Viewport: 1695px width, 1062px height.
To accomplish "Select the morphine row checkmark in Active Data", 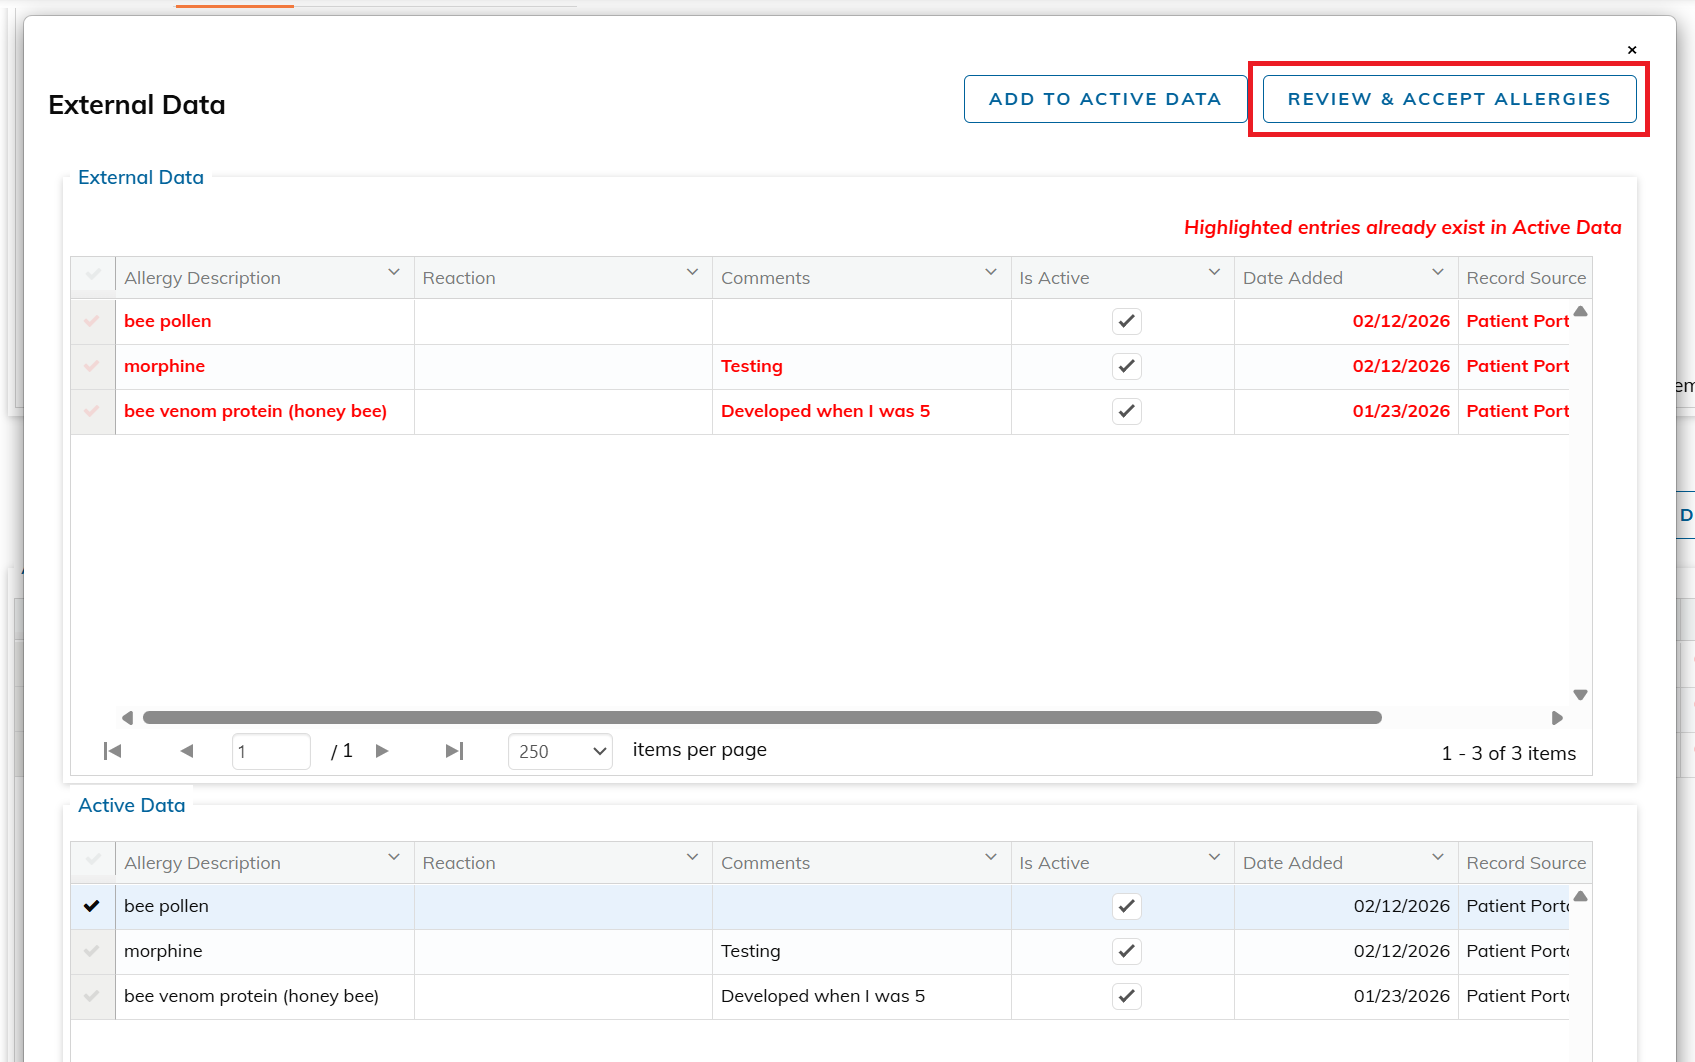I will (92, 951).
